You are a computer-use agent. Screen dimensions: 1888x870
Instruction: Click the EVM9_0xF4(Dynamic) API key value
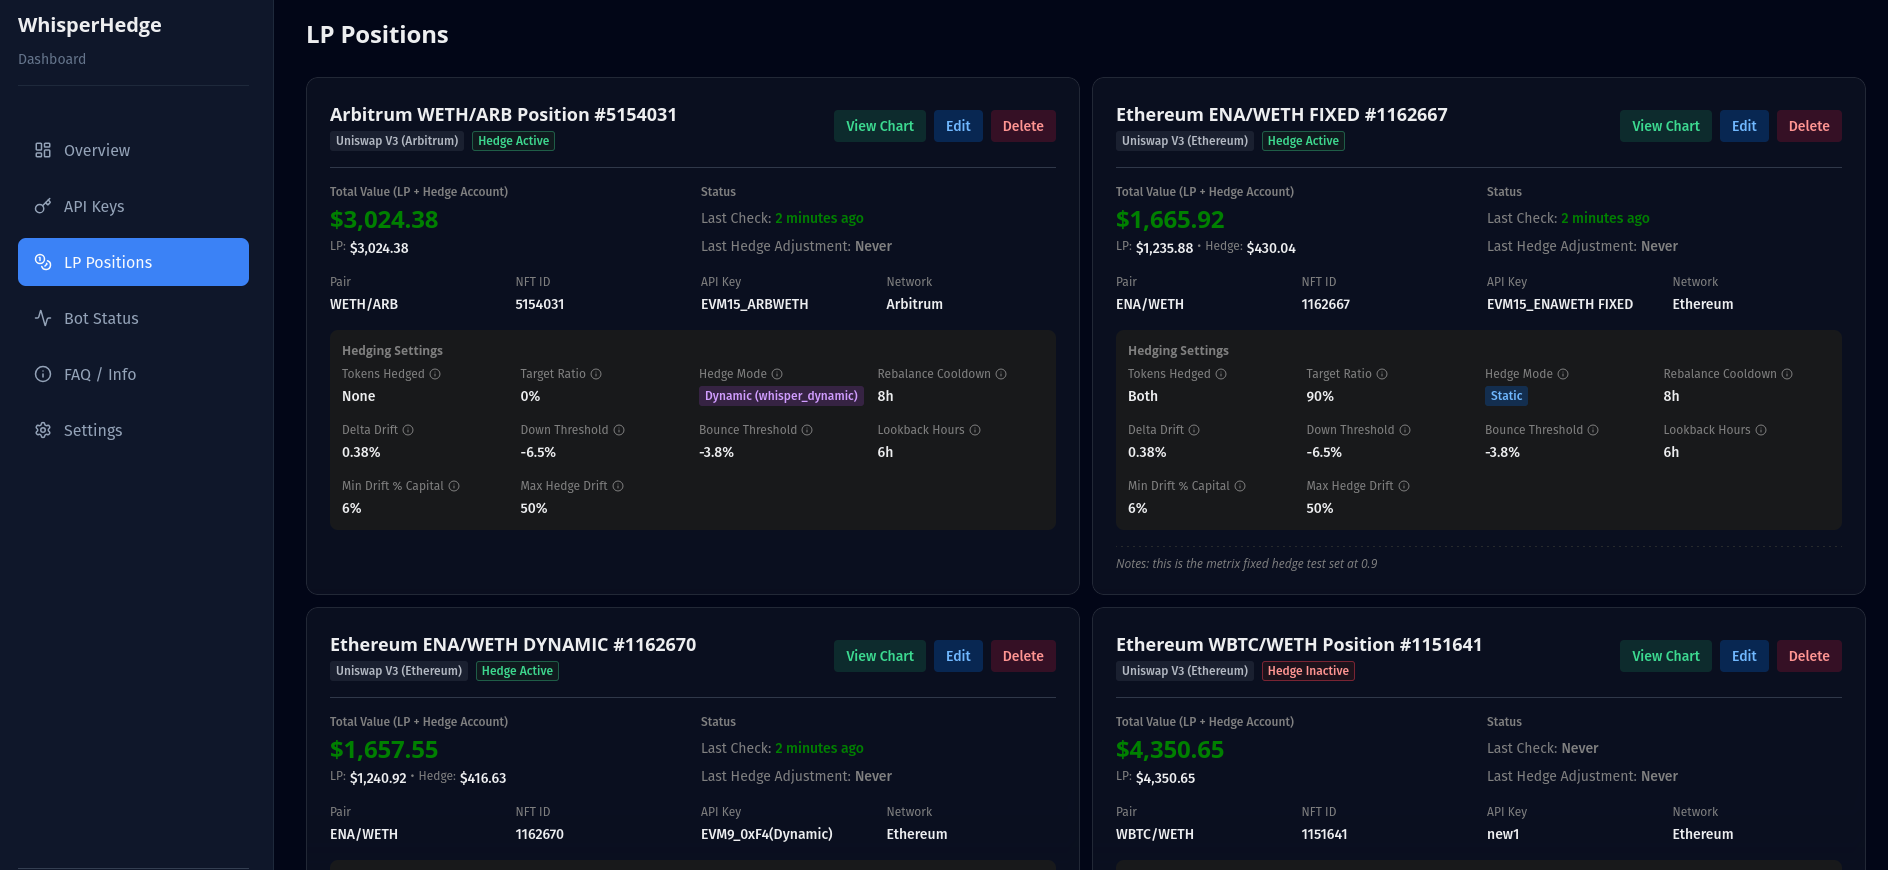pos(767,834)
